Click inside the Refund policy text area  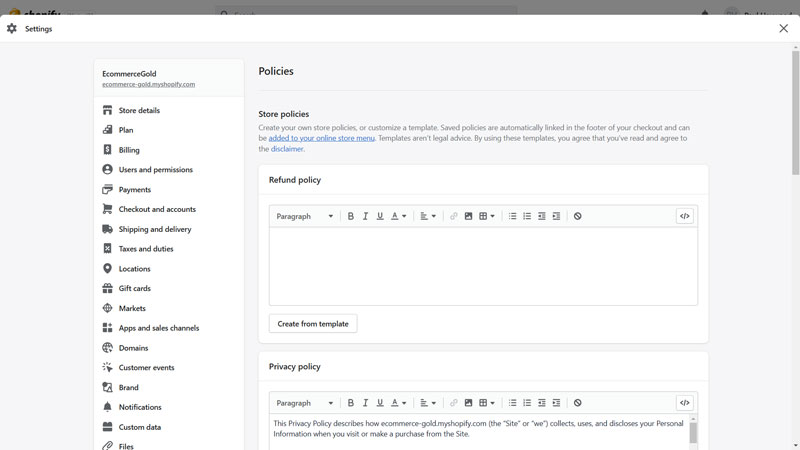[x=483, y=266]
